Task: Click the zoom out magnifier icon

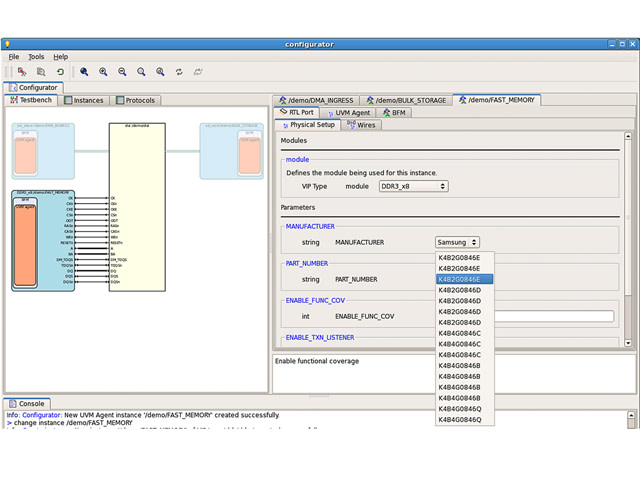Action: coord(122,72)
